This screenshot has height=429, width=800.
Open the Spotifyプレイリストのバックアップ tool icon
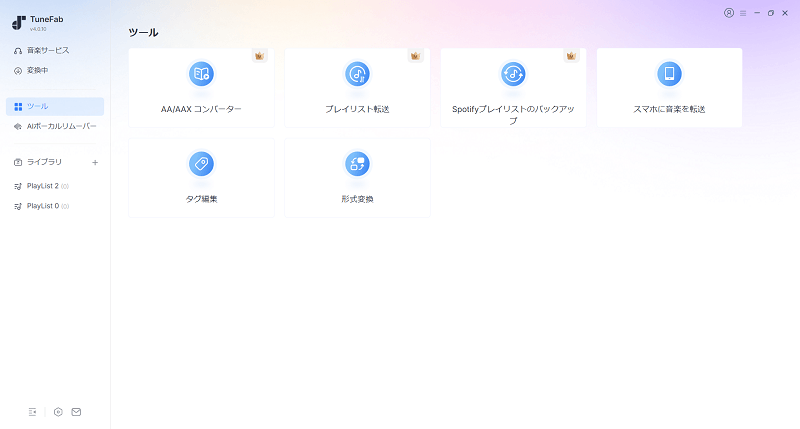(x=513, y=74)
